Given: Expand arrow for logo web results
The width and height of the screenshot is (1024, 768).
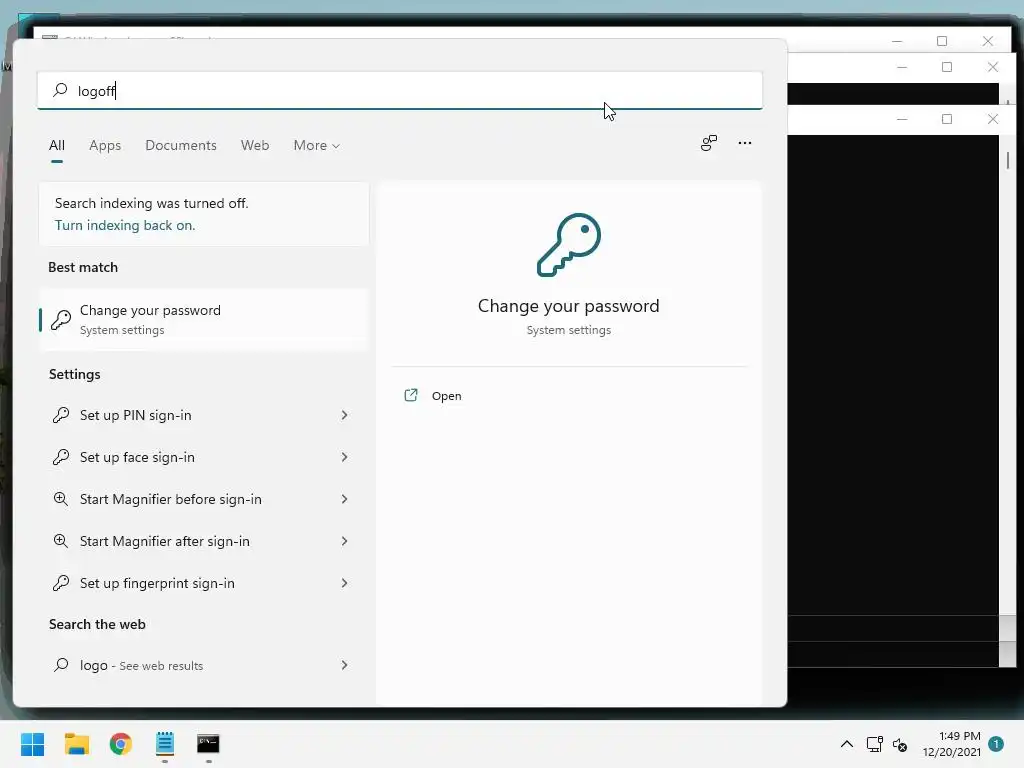Looking at the screenshot, I should [x=344, y=665].
